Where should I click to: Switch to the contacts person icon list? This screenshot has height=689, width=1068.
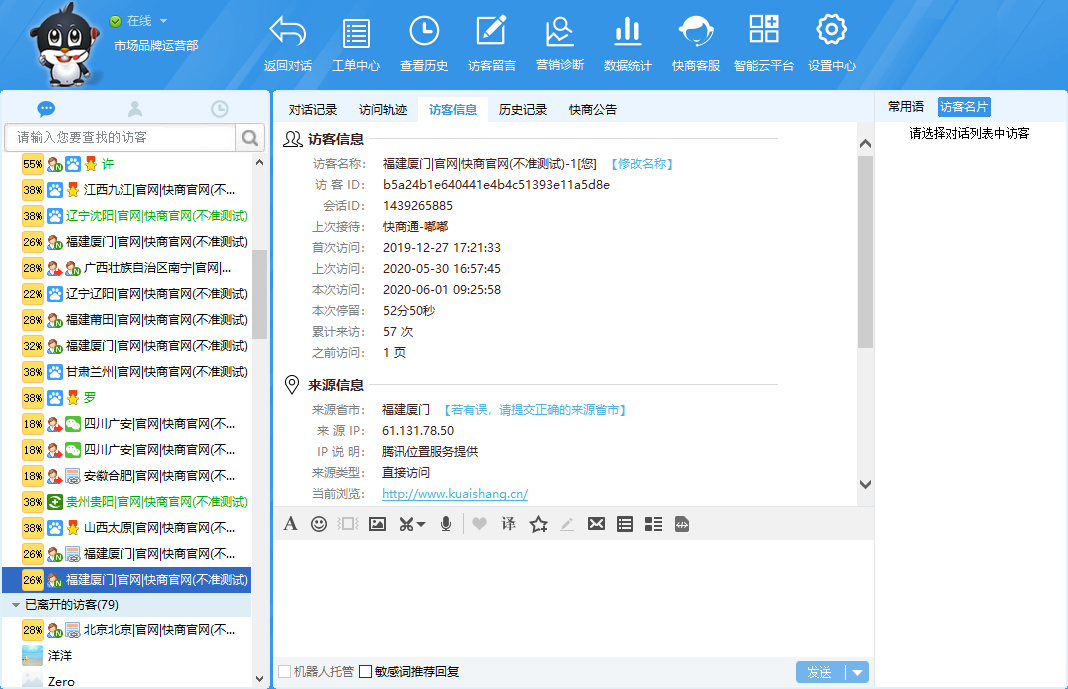pos(135,108)
